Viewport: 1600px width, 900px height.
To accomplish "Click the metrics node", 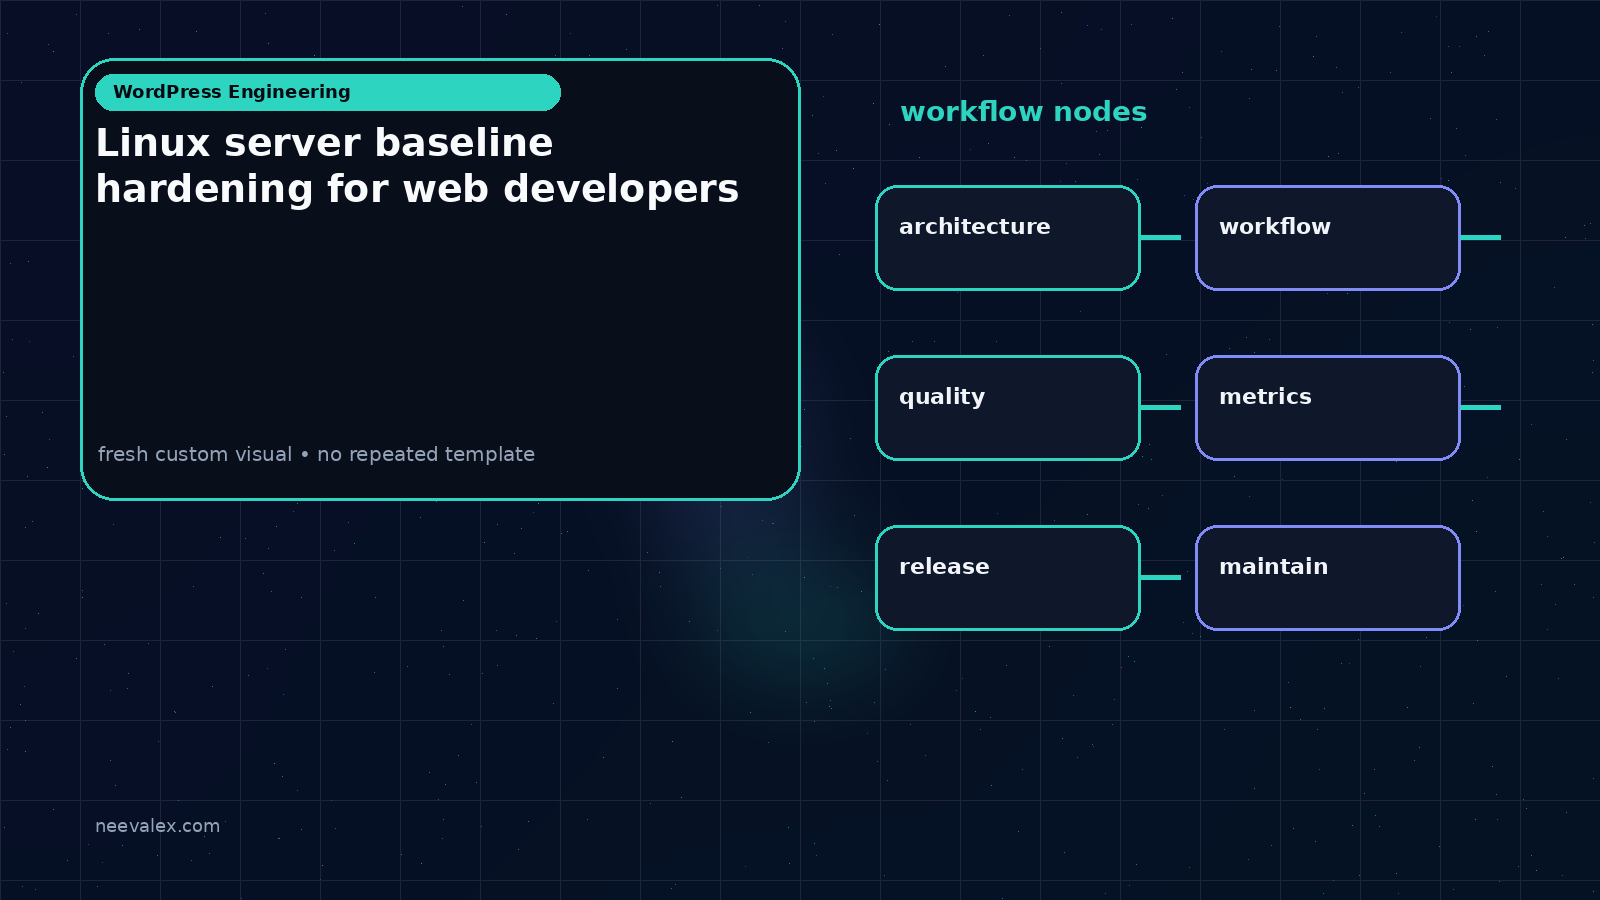I will tap(1328, 408).
